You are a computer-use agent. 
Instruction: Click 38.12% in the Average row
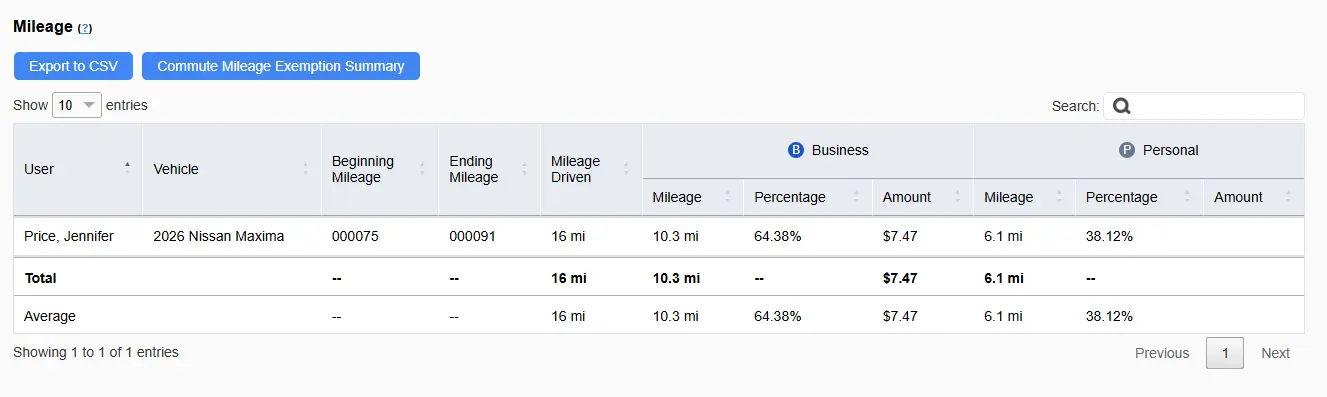[1109, 316]
